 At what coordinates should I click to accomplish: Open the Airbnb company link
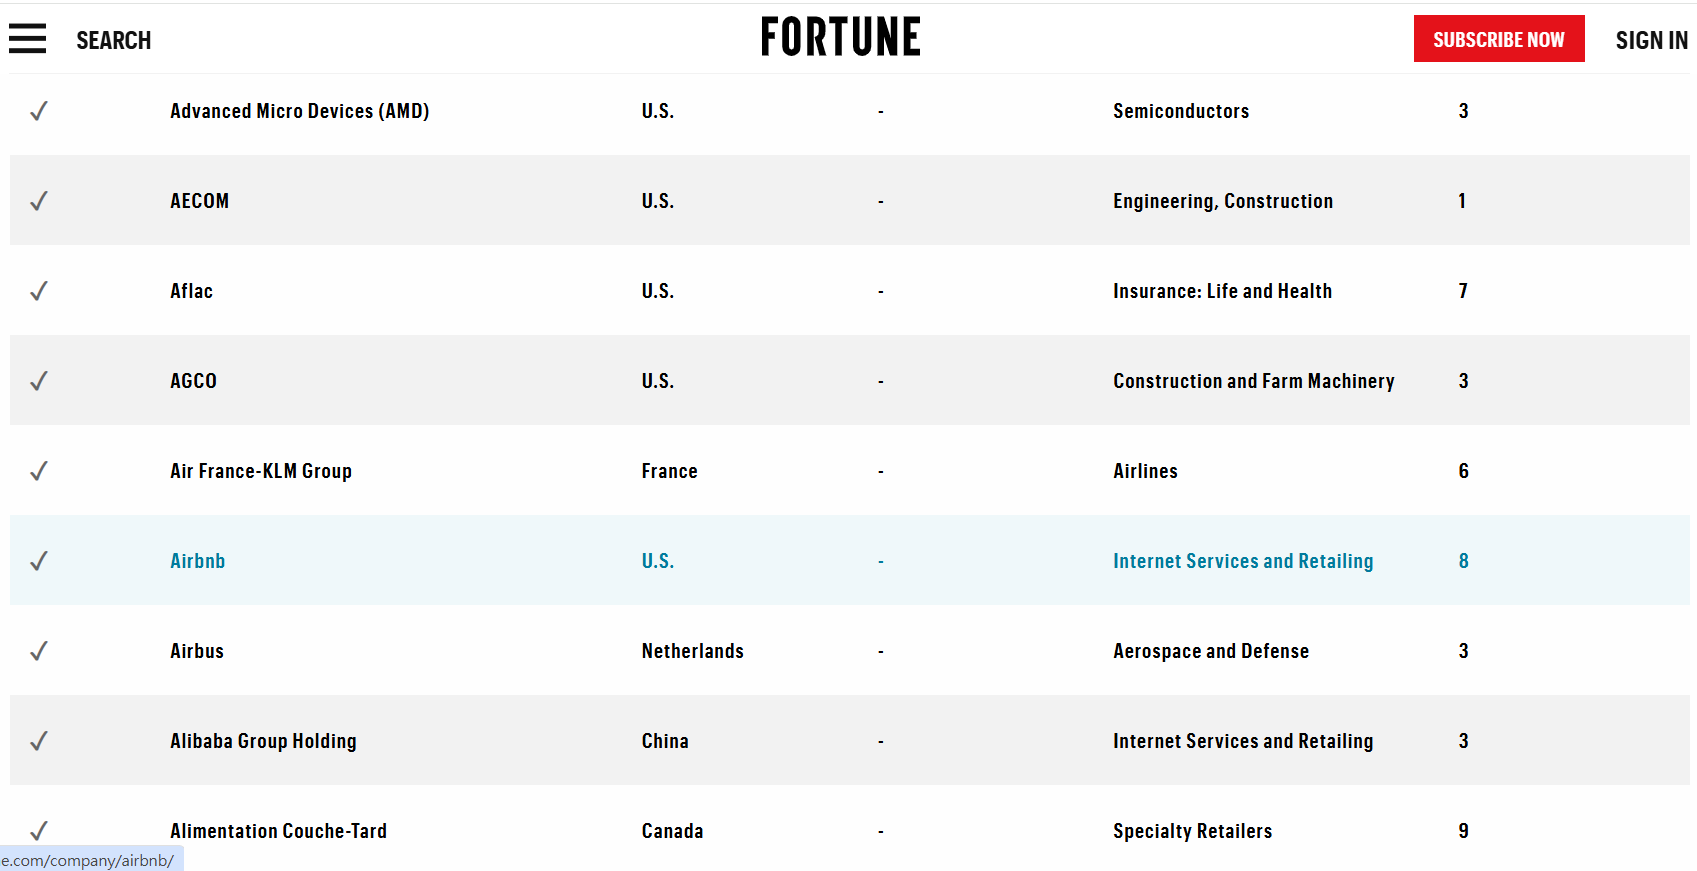pos(198,561)
